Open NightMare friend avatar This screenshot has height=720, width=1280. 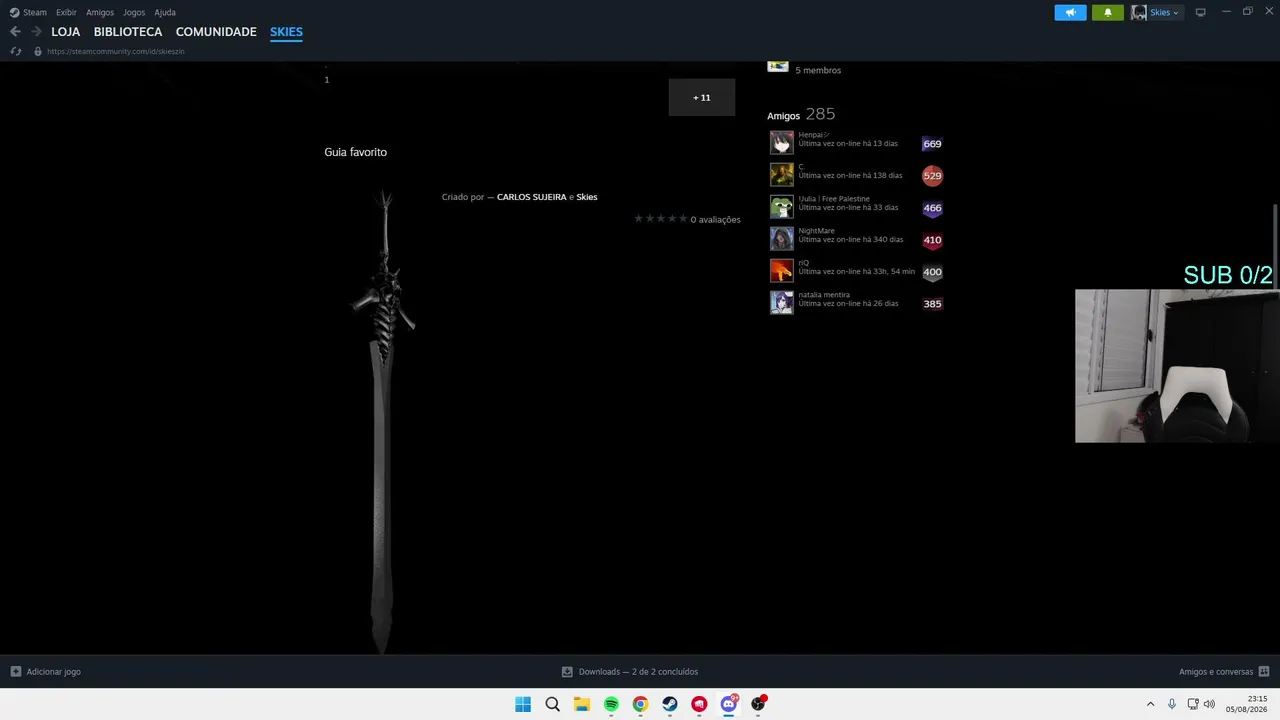coord(781,238)
